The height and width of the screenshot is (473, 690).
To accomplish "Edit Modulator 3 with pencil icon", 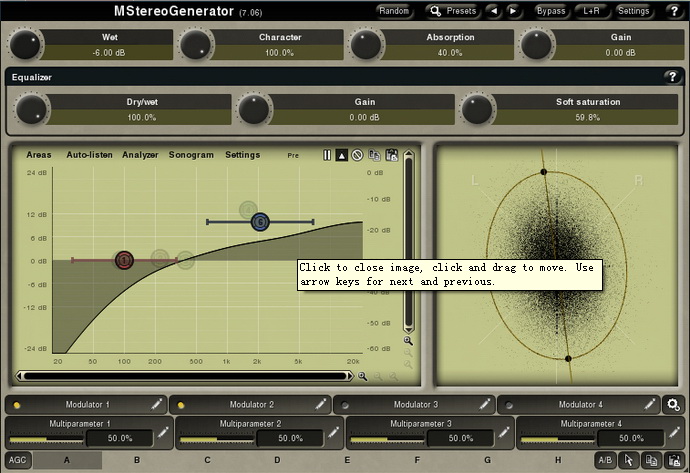I will 484,404.
